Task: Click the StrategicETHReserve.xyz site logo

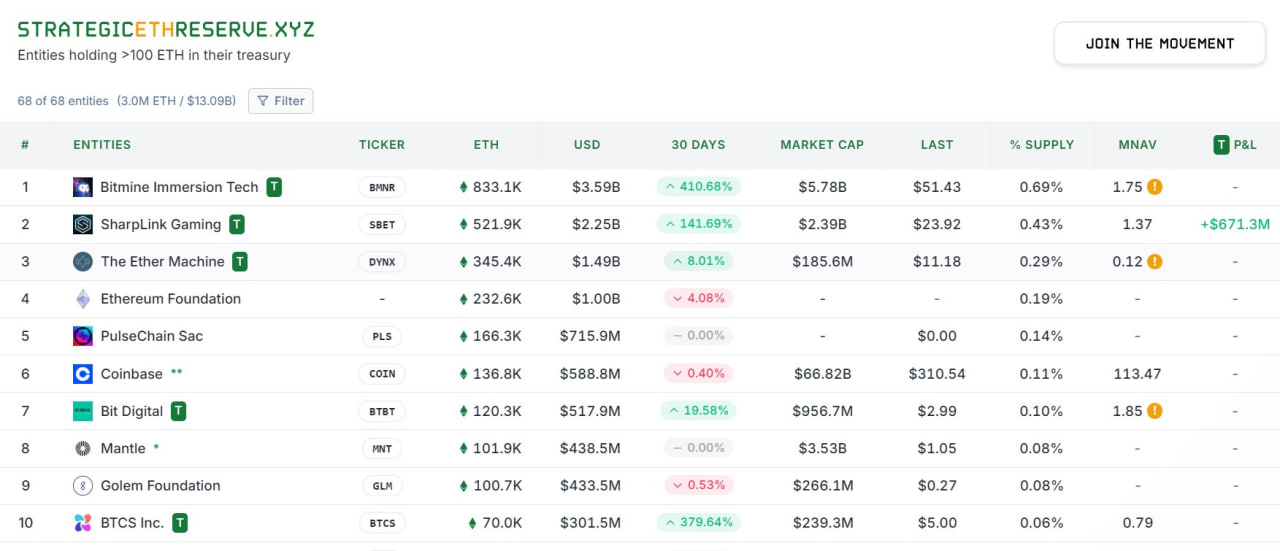Action: pyautogui.click(x=166, y=29)
